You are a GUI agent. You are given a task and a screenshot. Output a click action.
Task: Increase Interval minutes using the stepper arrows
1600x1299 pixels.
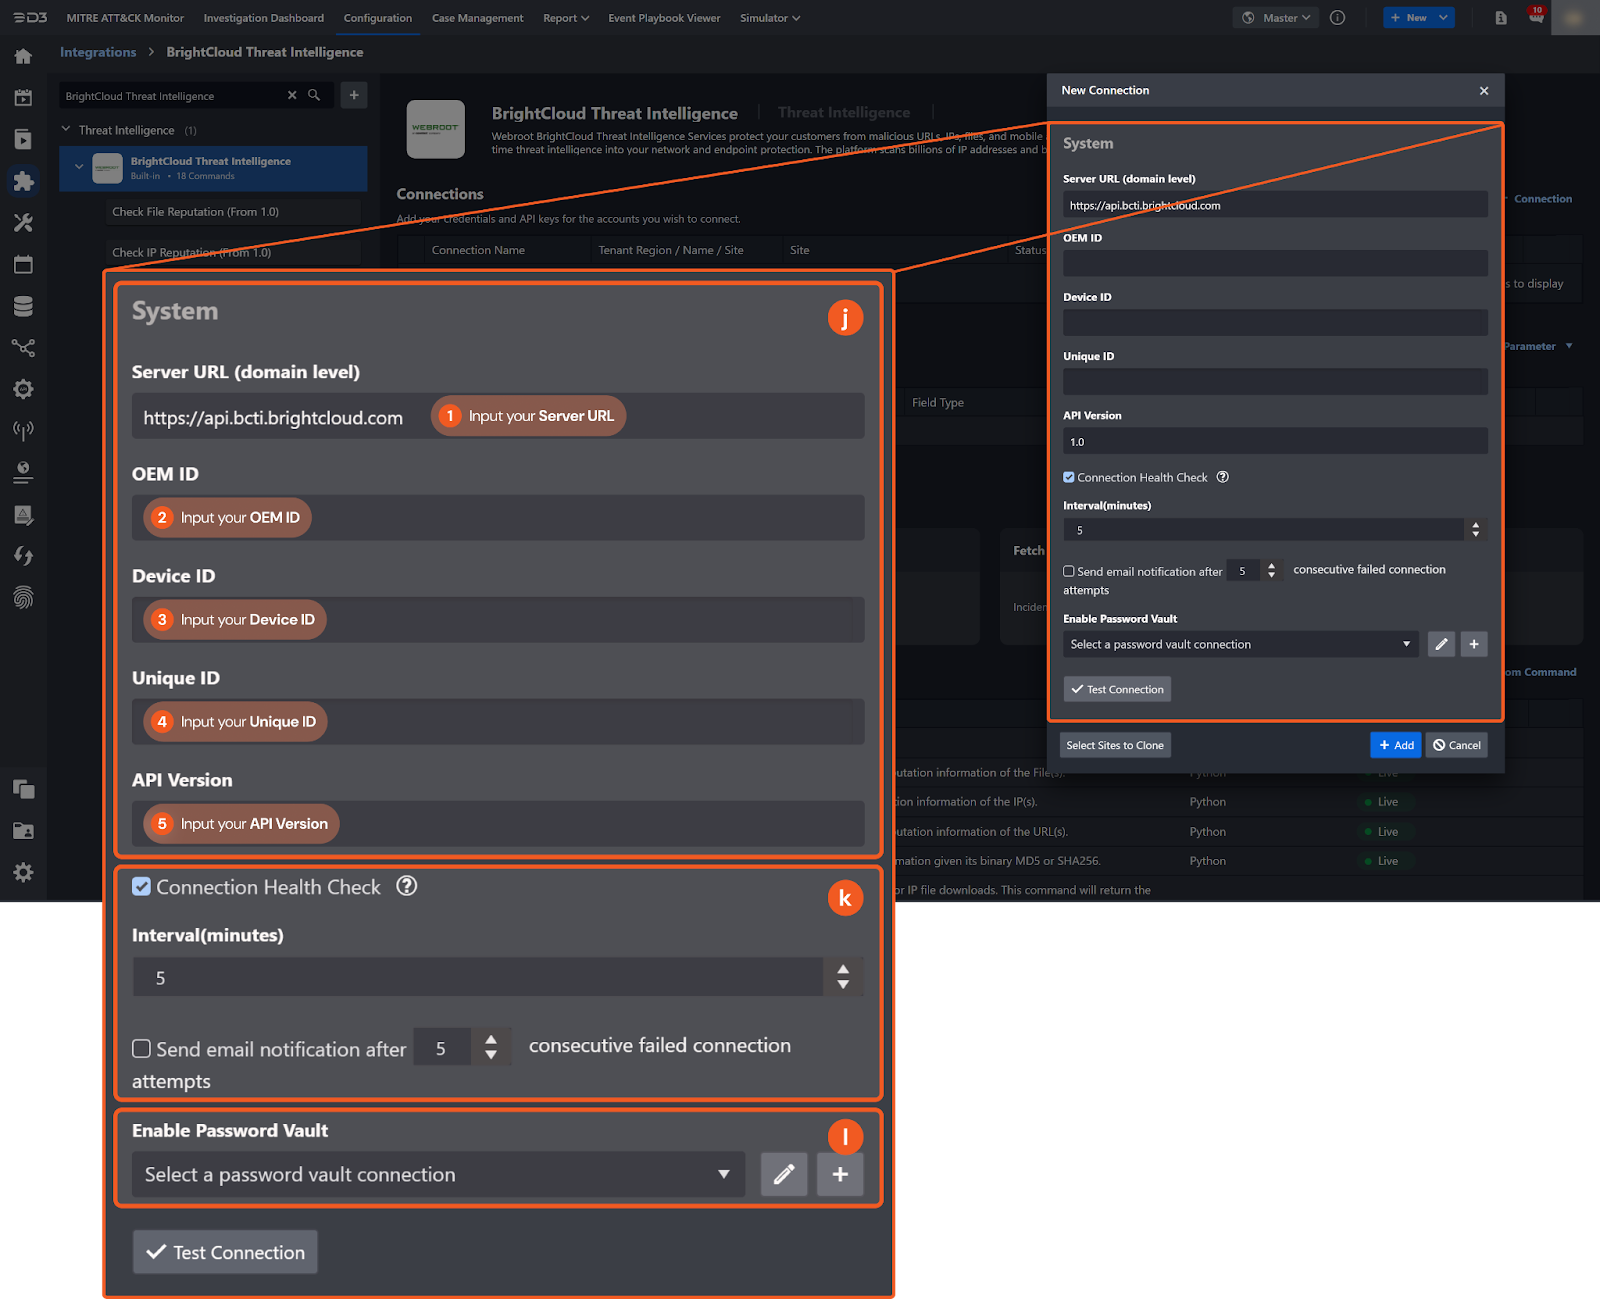point(843,970)
